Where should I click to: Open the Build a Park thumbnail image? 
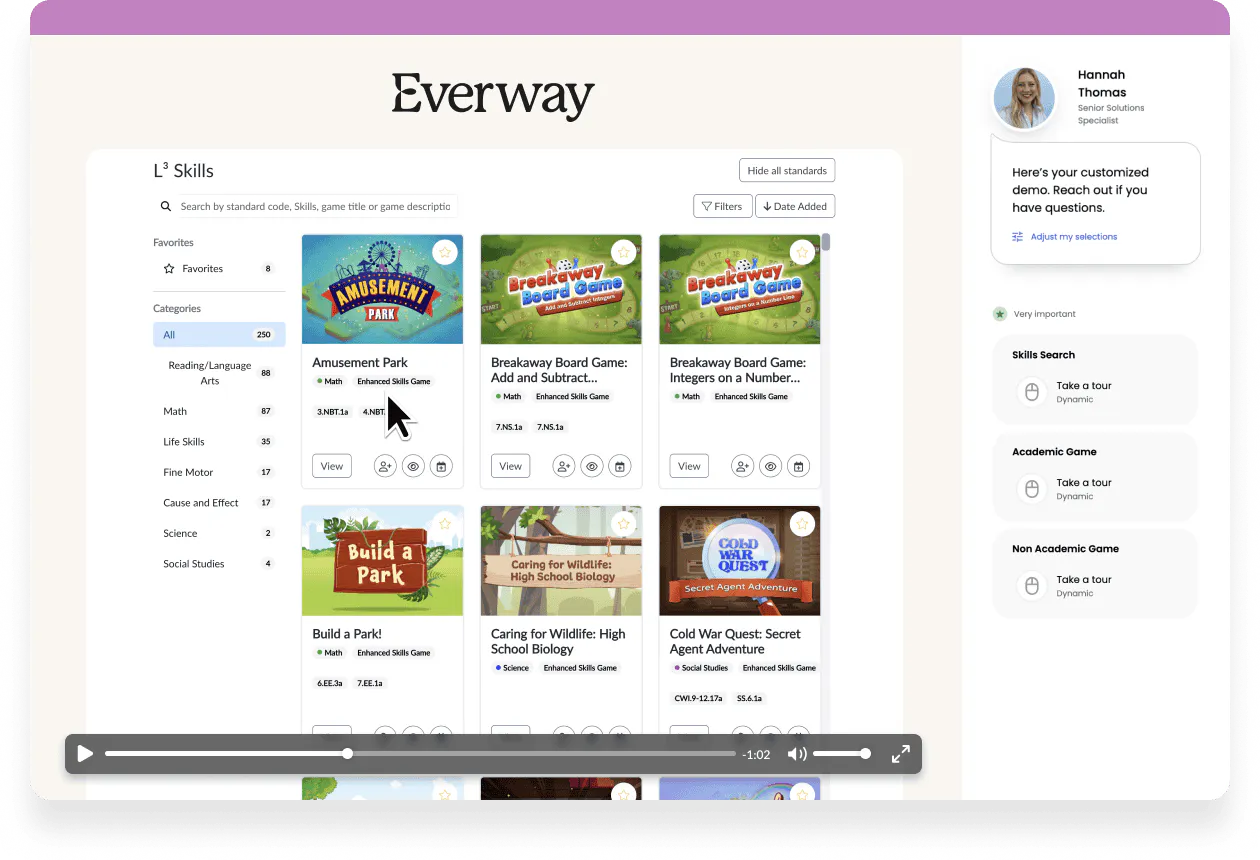pos(382,560)
